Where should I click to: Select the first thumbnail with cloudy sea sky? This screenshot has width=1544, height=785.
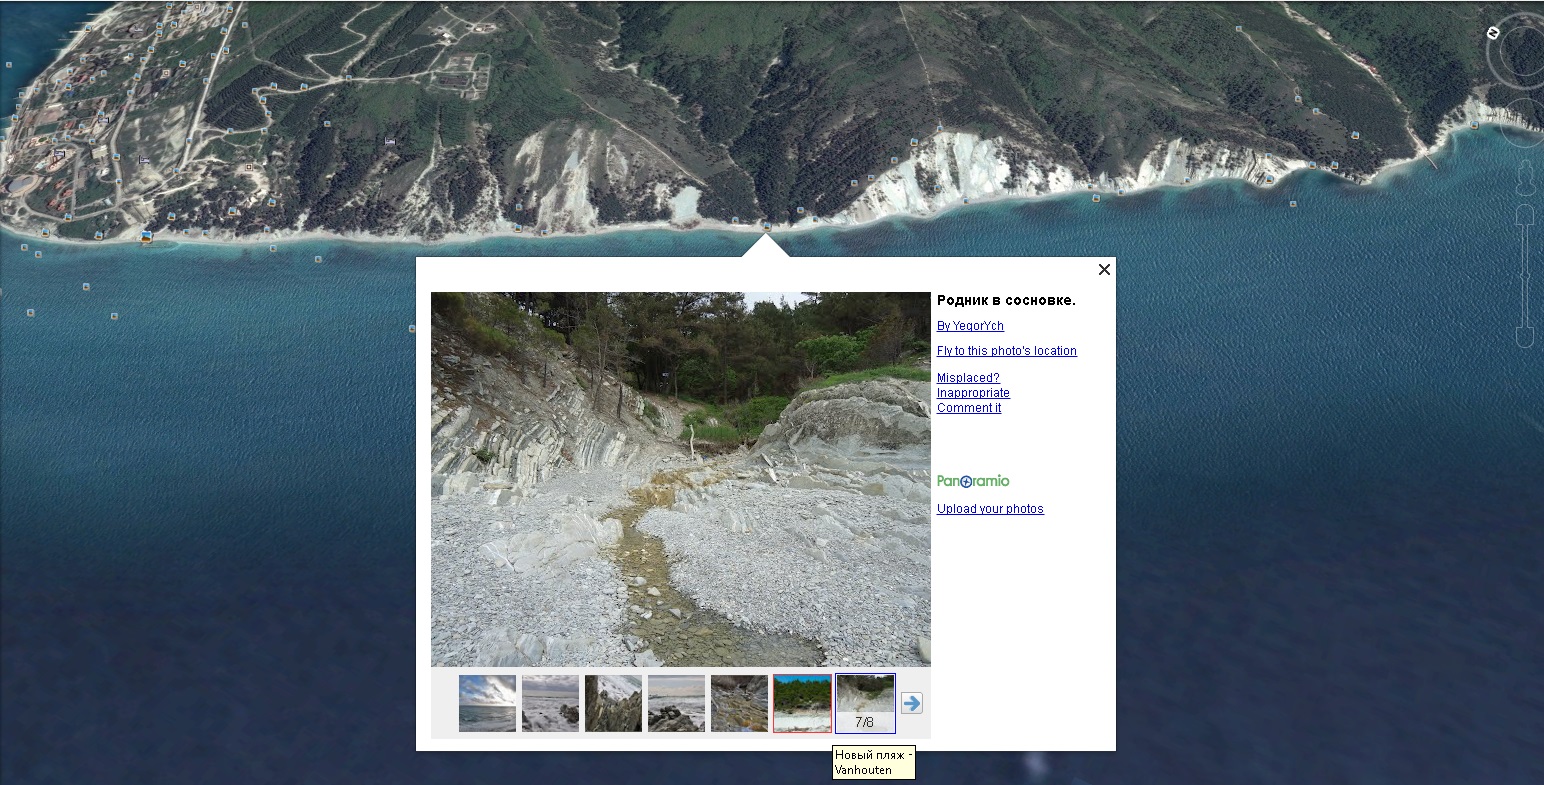(487, 703)
